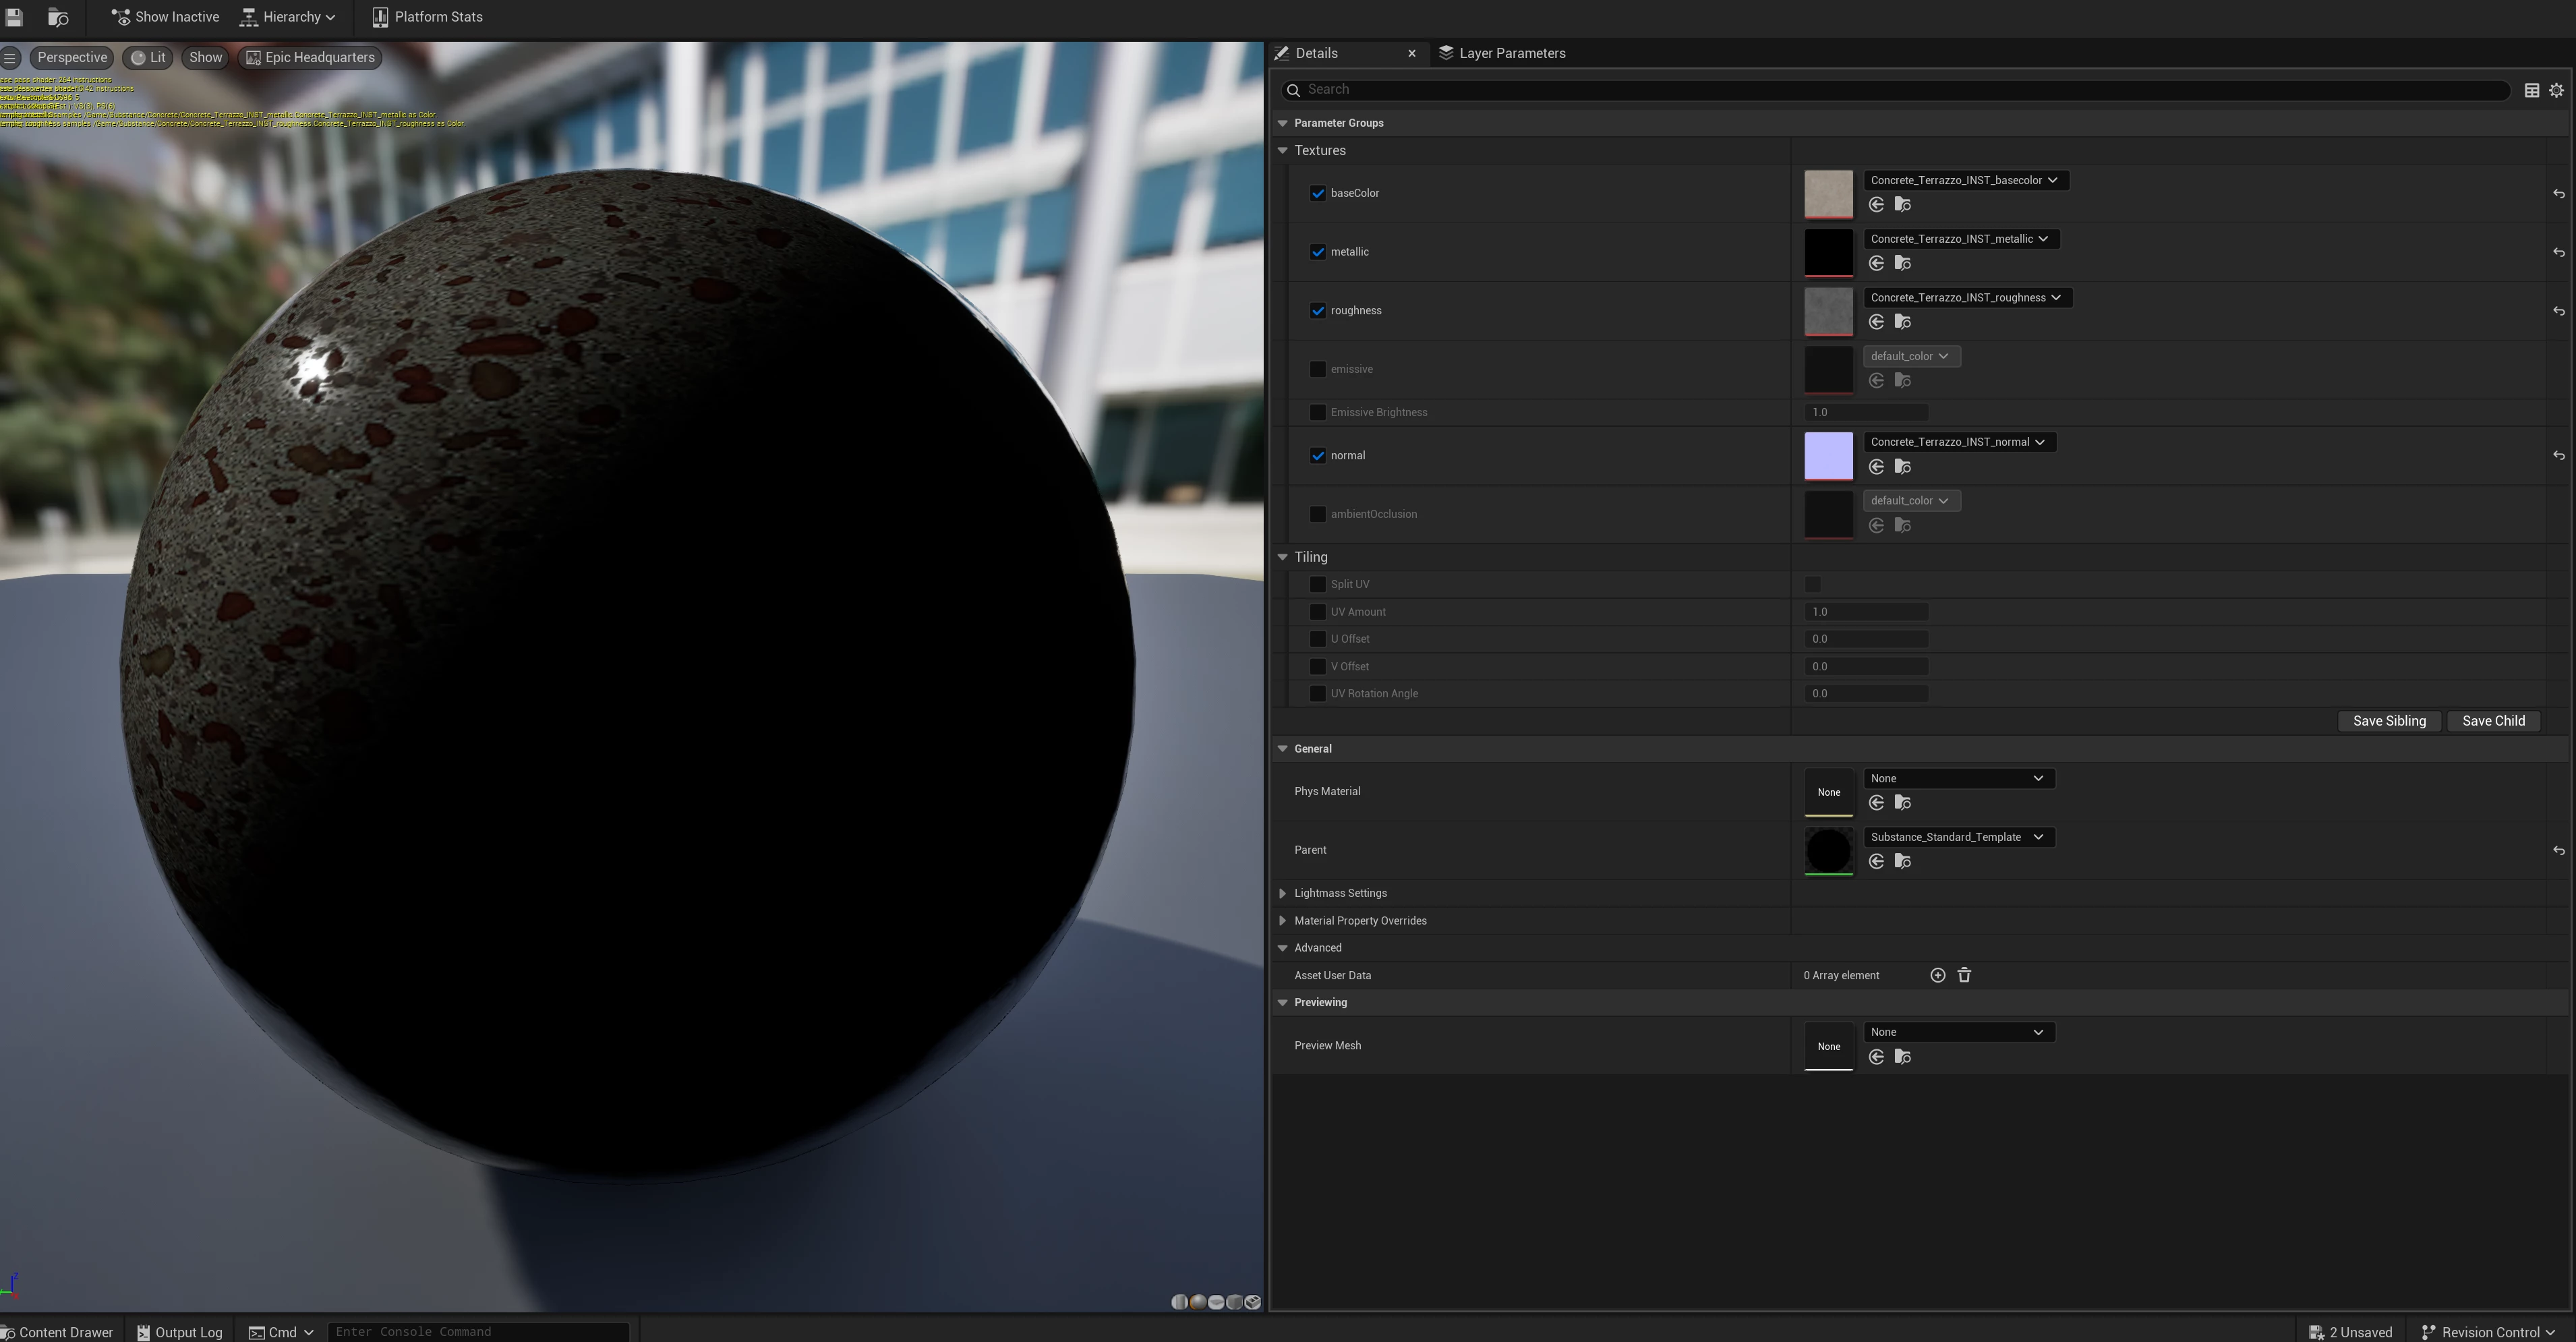Use selected asset for roughness texture
This screenshot has height=1342, width=2576.
(1876, 322)
